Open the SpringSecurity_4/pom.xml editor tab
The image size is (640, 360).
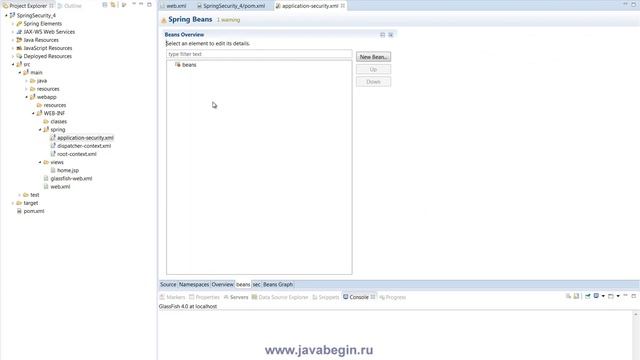231,6
